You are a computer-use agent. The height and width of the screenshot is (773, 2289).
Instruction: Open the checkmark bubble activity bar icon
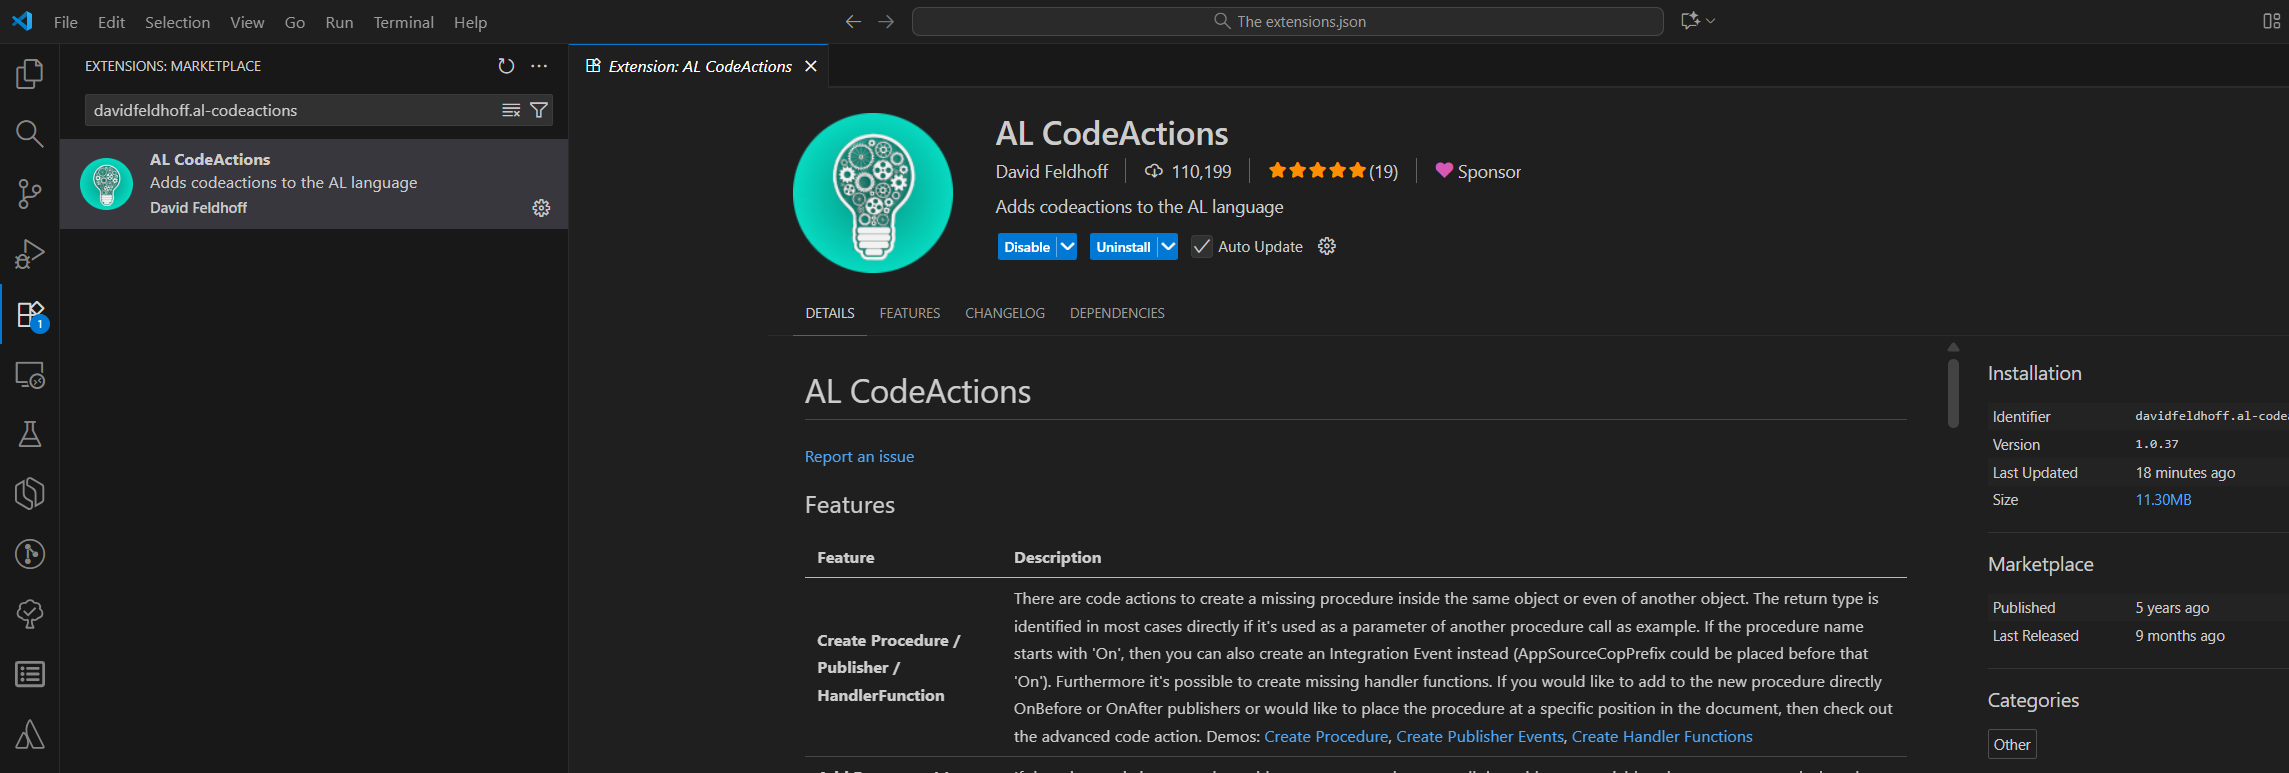[x=30, y=614]
